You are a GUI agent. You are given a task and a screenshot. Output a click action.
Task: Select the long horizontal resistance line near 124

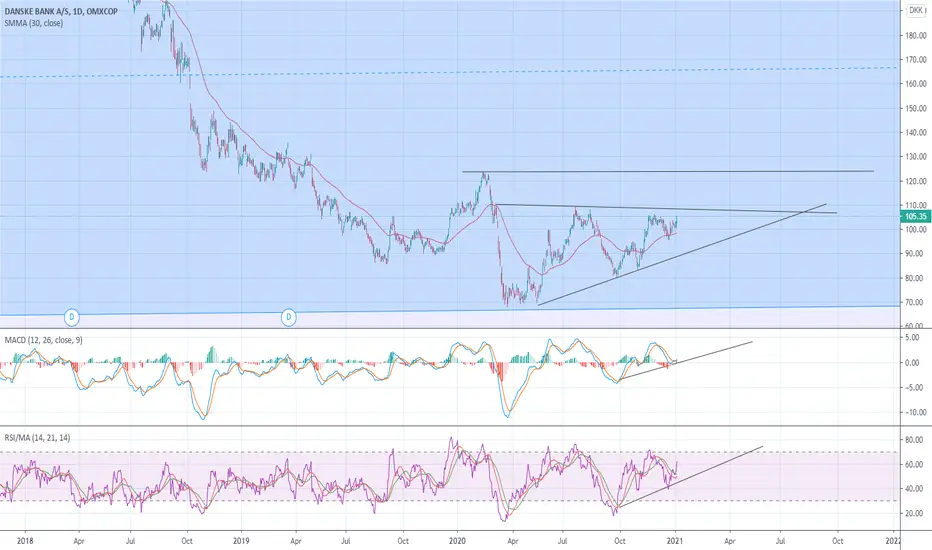(x=668, y=172)
